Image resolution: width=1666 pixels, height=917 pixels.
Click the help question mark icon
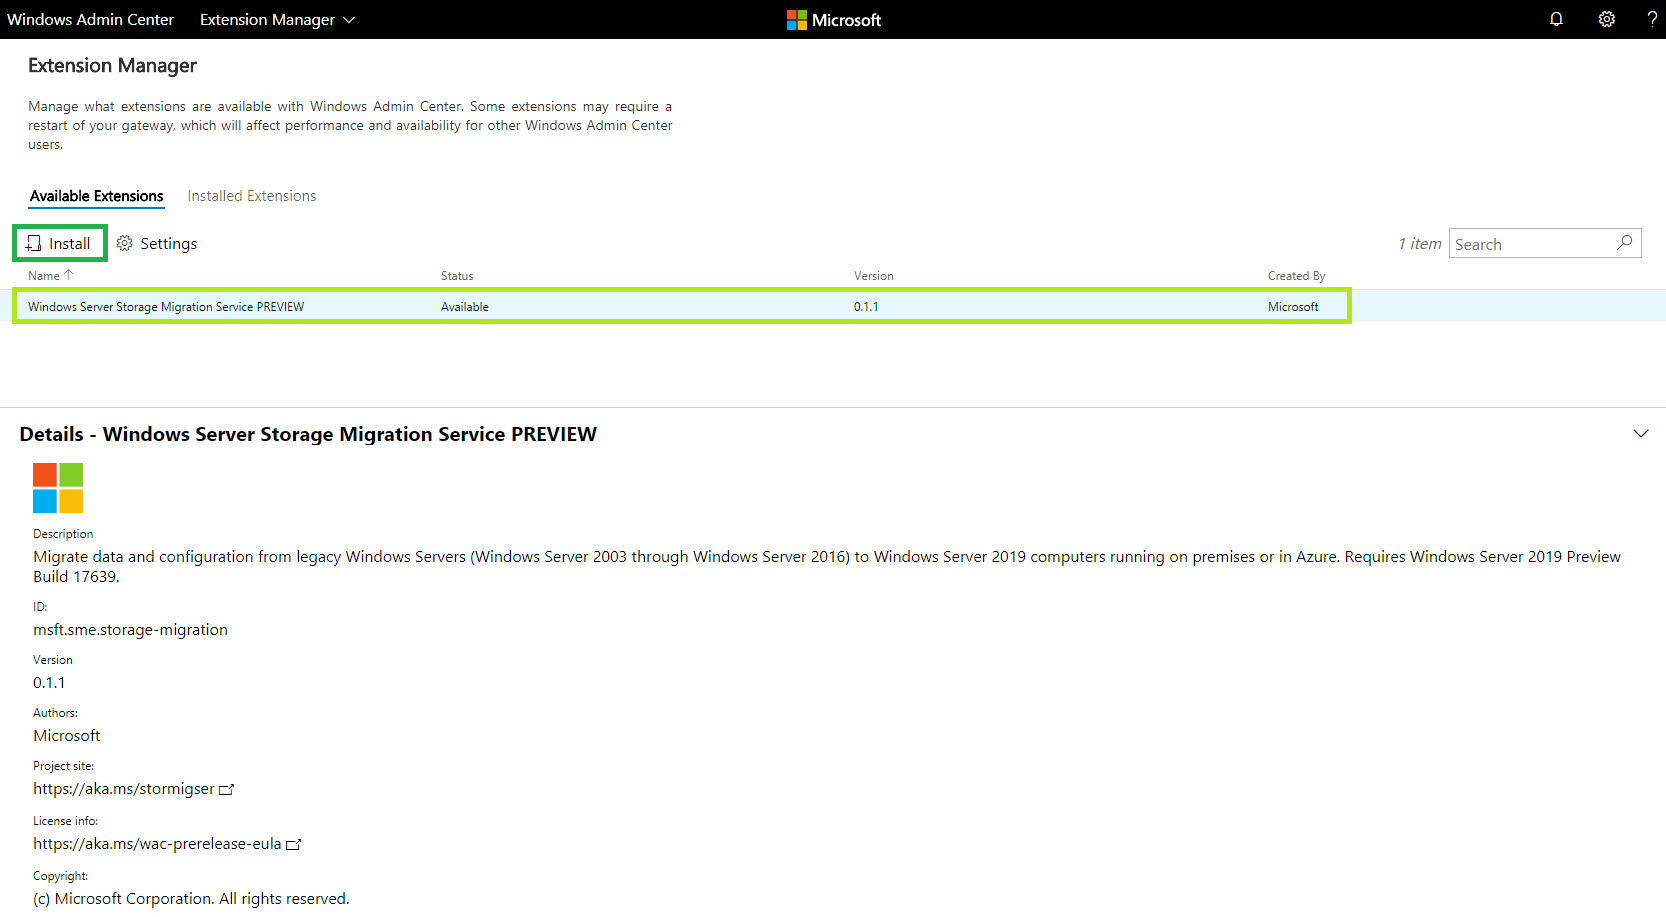click(1652, 19)
